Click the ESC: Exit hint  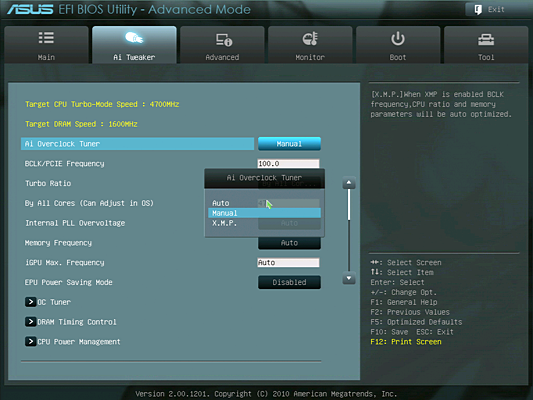click(435, 332)
